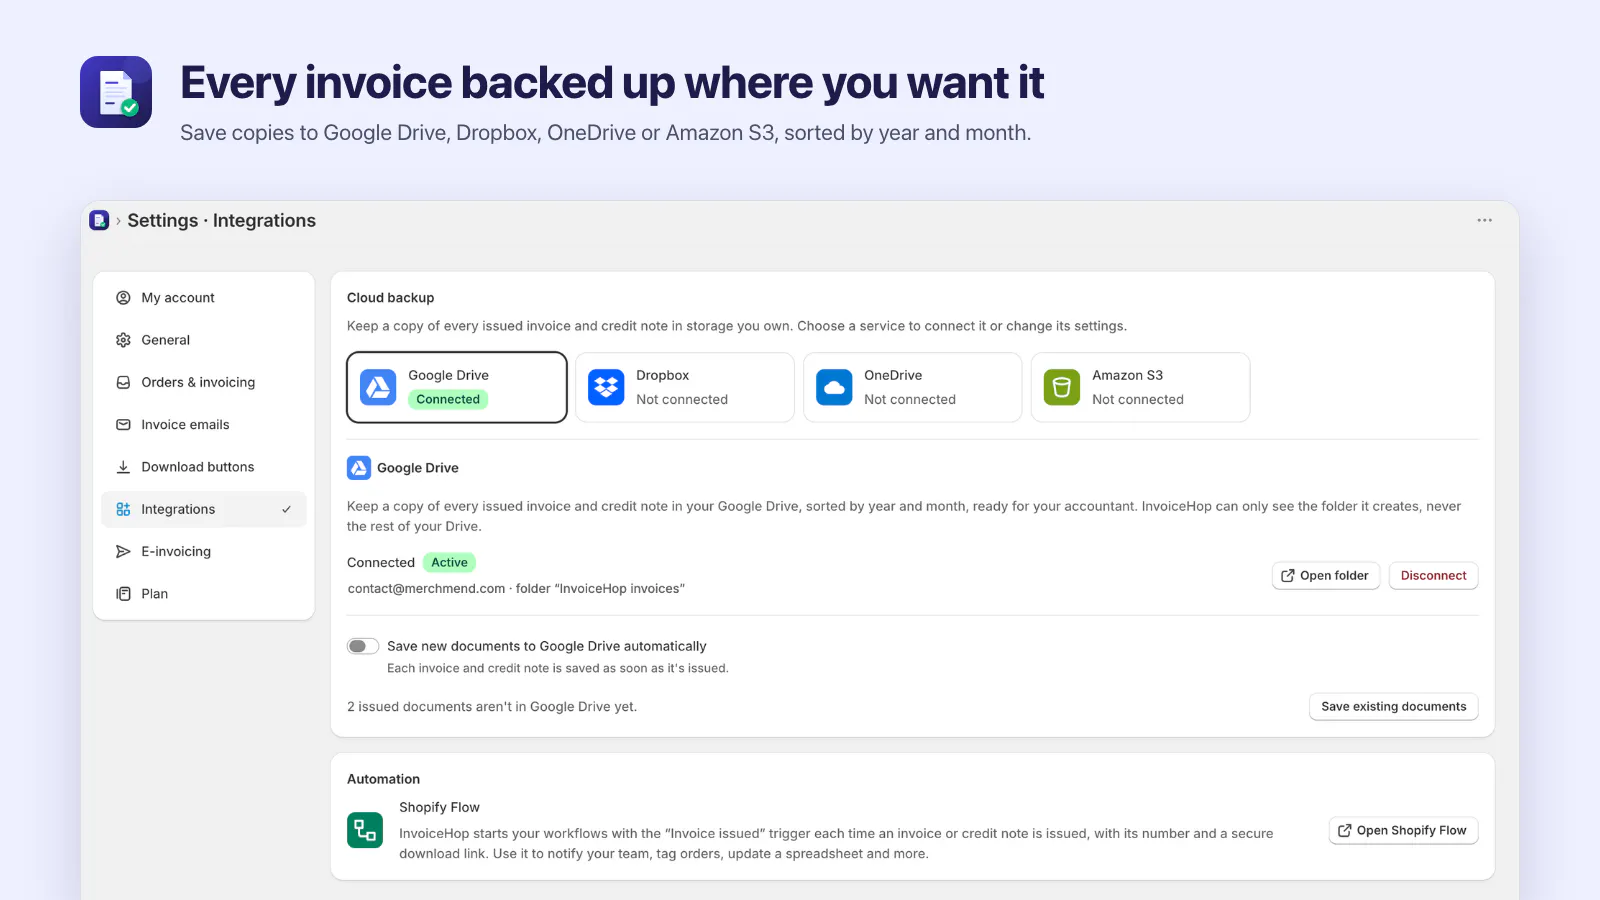The width and height of the screenshot is (1600, 900).
Task: Click the InvoiceHop app logo in header banner
Action: (x=116, y=92)
